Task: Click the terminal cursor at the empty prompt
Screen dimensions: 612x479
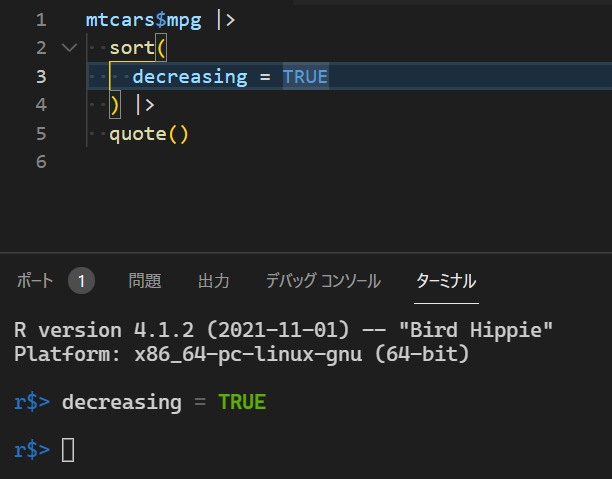Action: coord(68,450)
